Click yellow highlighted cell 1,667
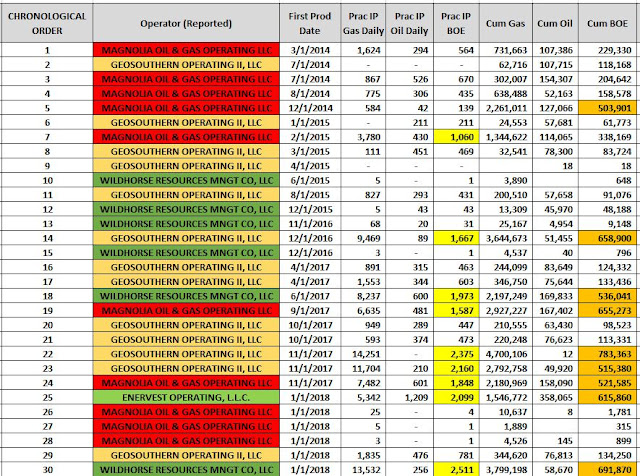This screenshot has height=476, width=640. coord(456,238)
